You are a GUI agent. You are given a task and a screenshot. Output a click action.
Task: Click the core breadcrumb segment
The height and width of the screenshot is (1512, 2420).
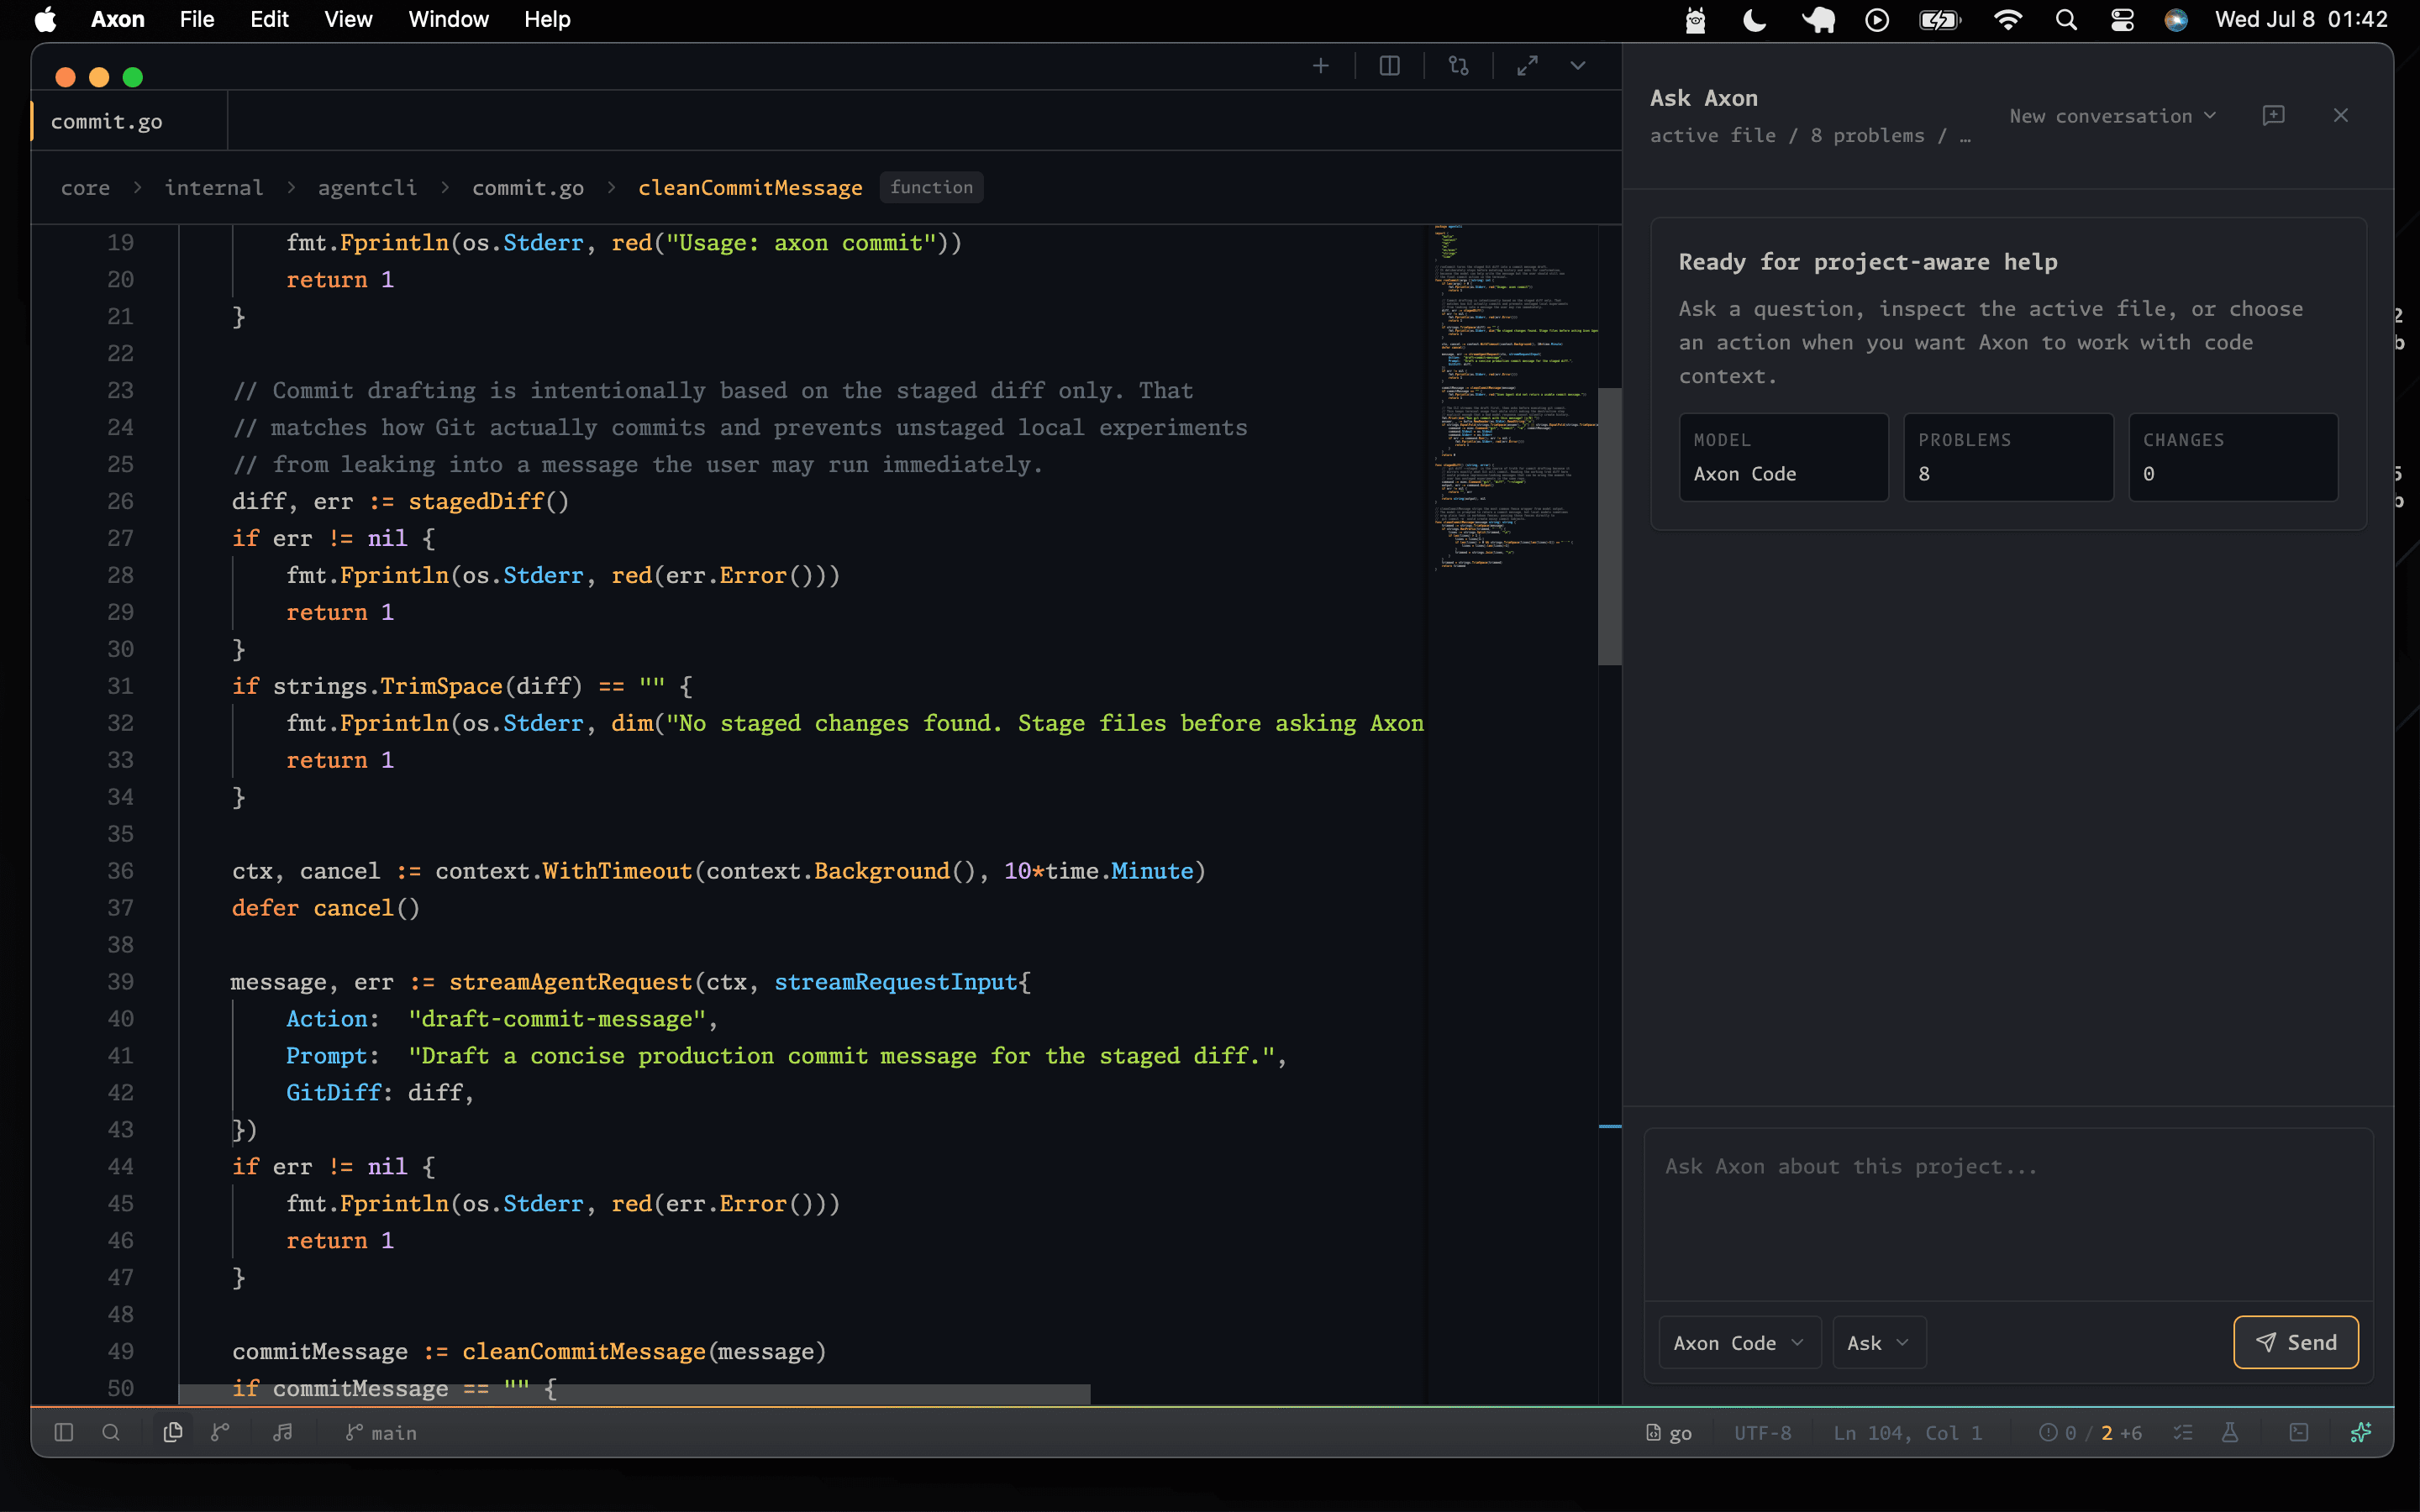tap(85, 187)
